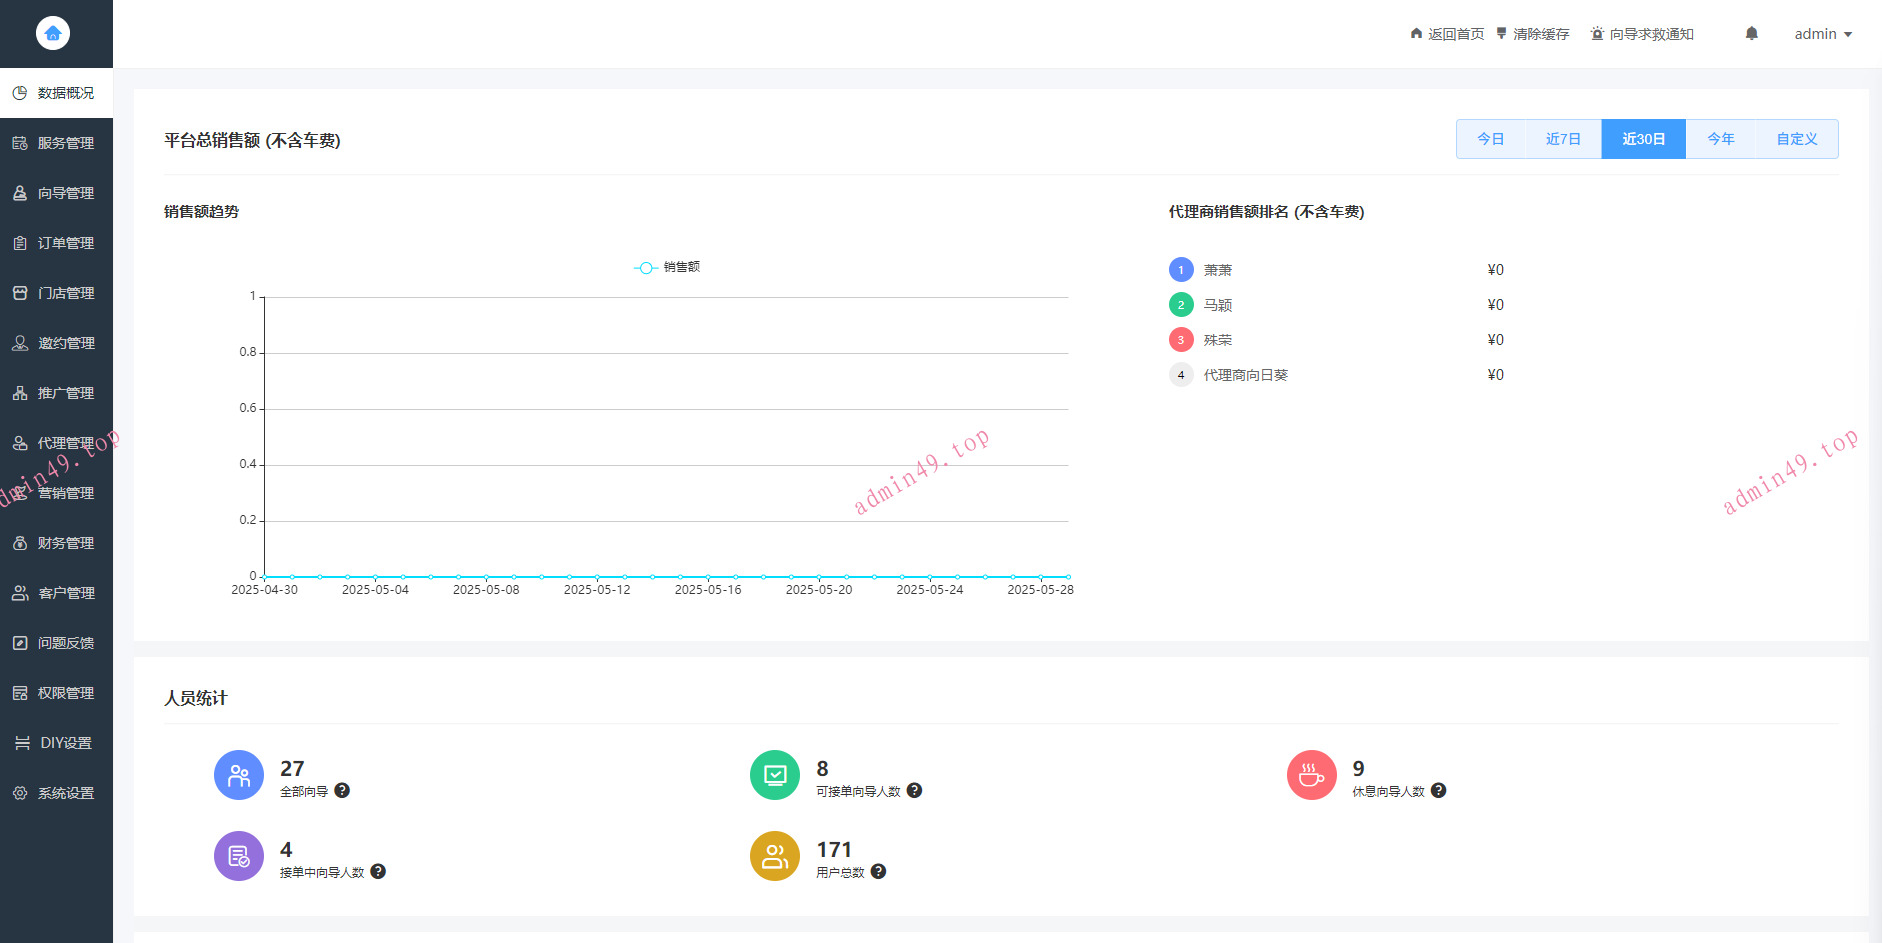Select the 近7日 time range tab
Screen dimensions: 1882x943
[1562, 139]
